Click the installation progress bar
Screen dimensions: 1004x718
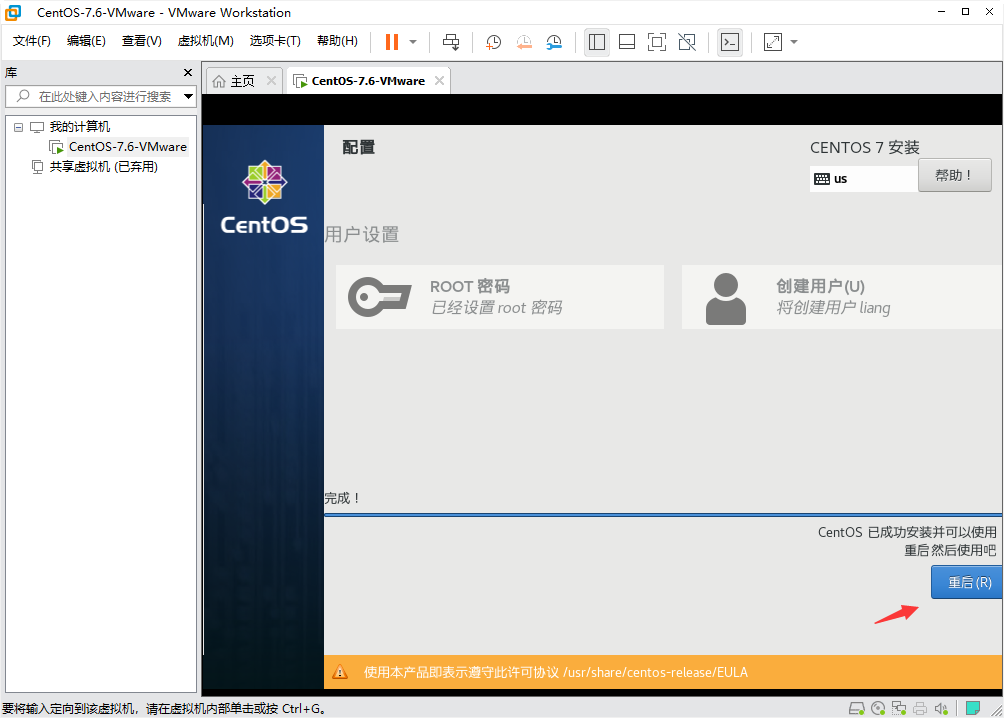663,514
